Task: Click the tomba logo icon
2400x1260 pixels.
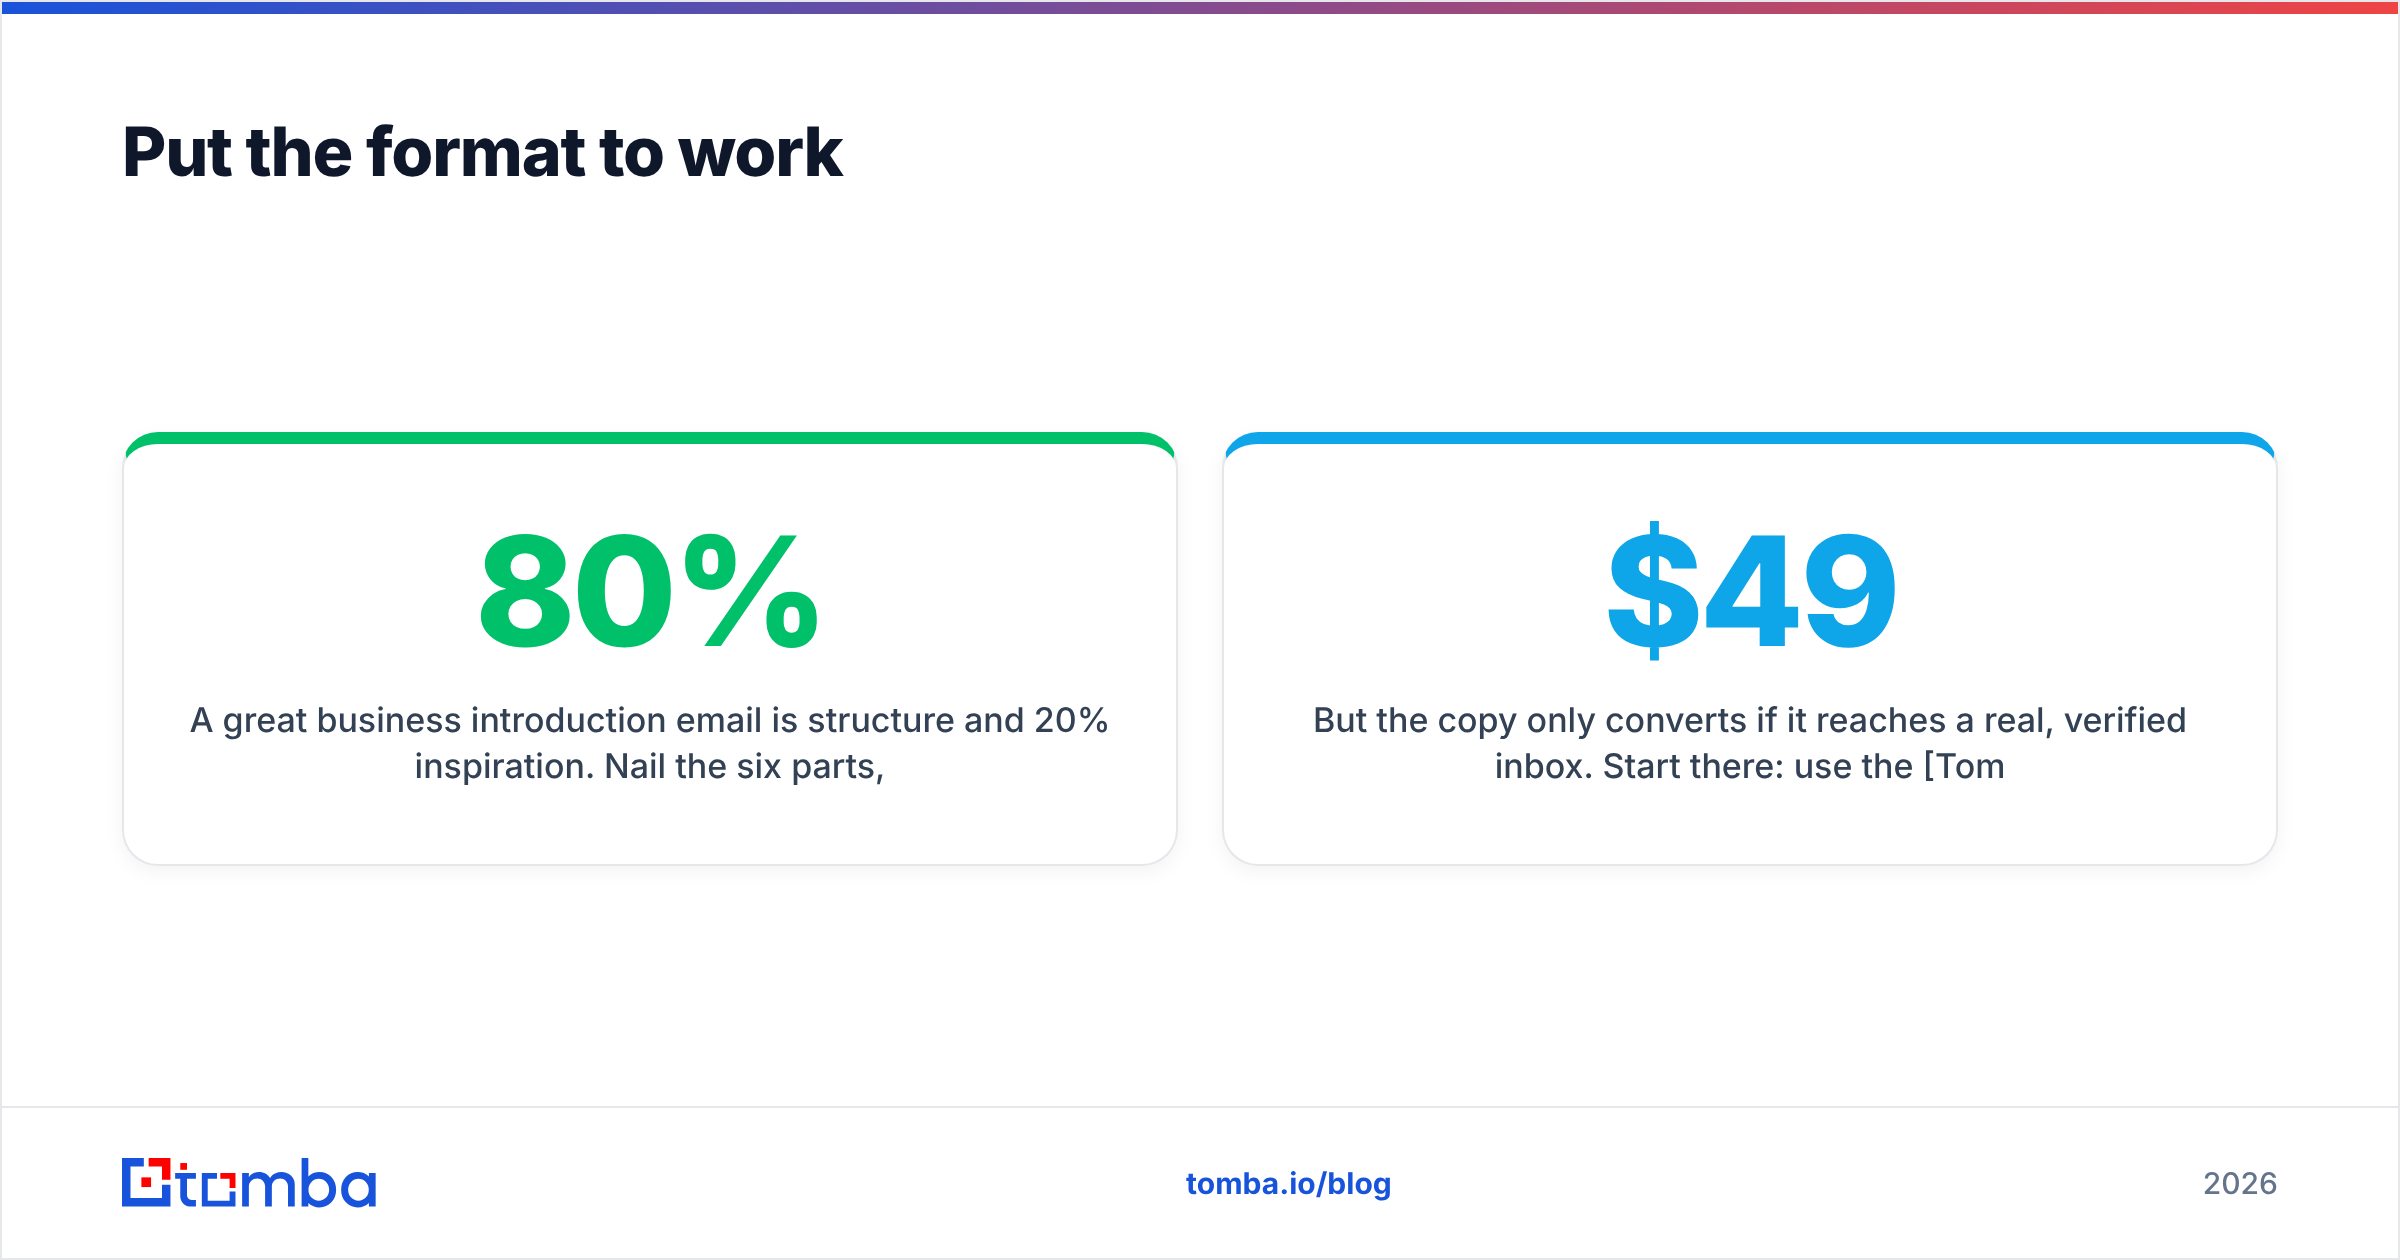Action: 146,1182
